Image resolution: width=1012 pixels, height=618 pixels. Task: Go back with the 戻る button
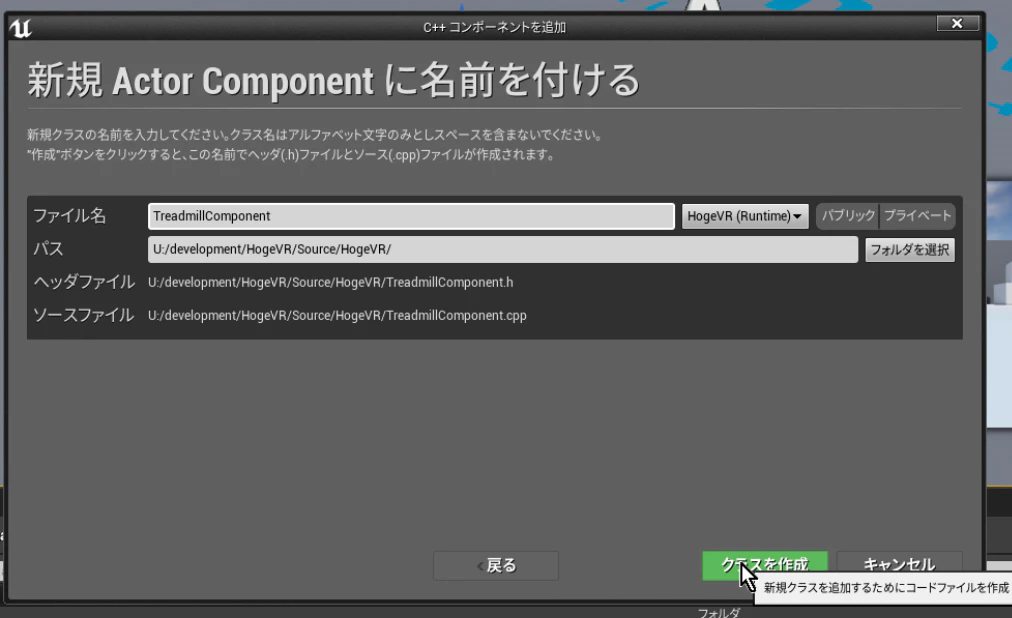click(496, 566)
